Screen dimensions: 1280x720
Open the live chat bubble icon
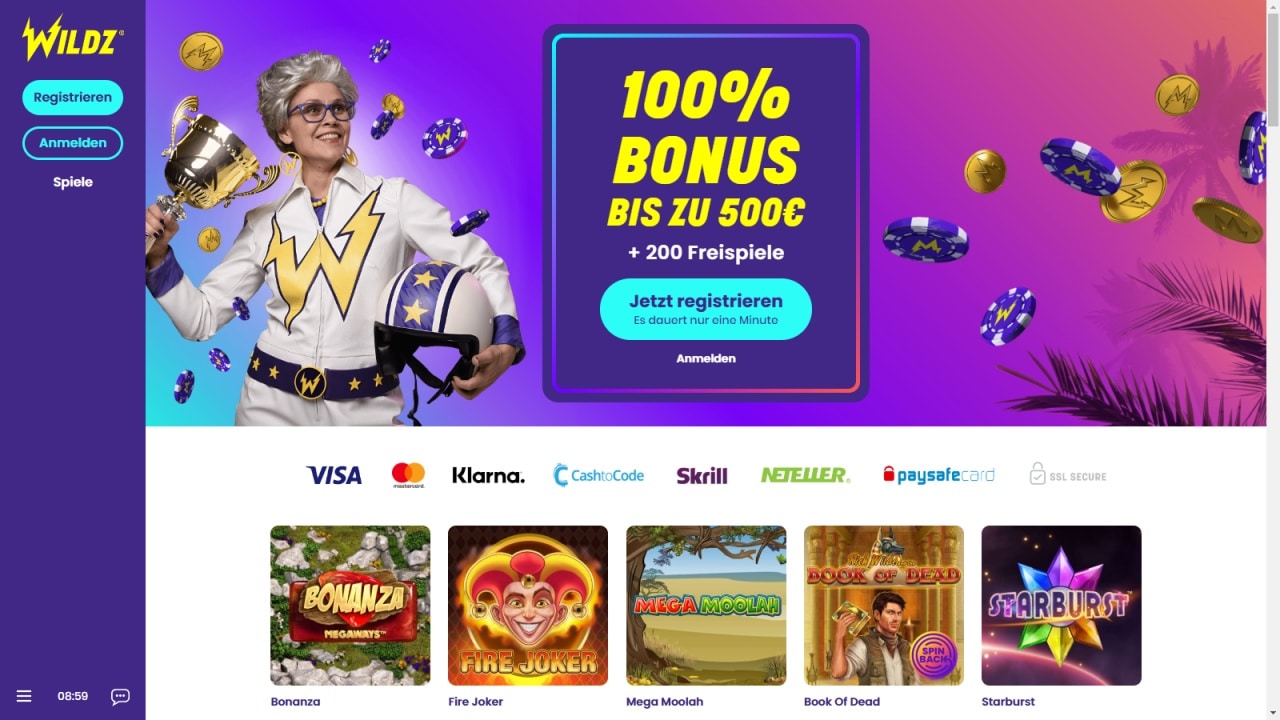point(120,697)
